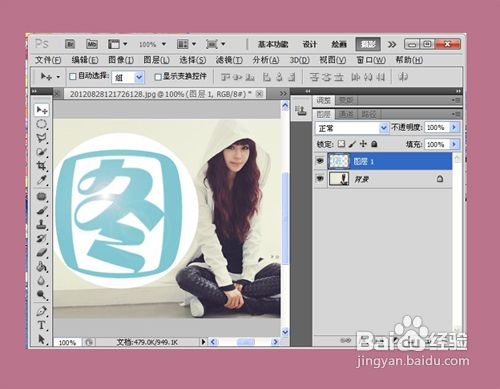500x389 pixels.
Task: Show more workspaces with >> button
Action: coord(392,44)
